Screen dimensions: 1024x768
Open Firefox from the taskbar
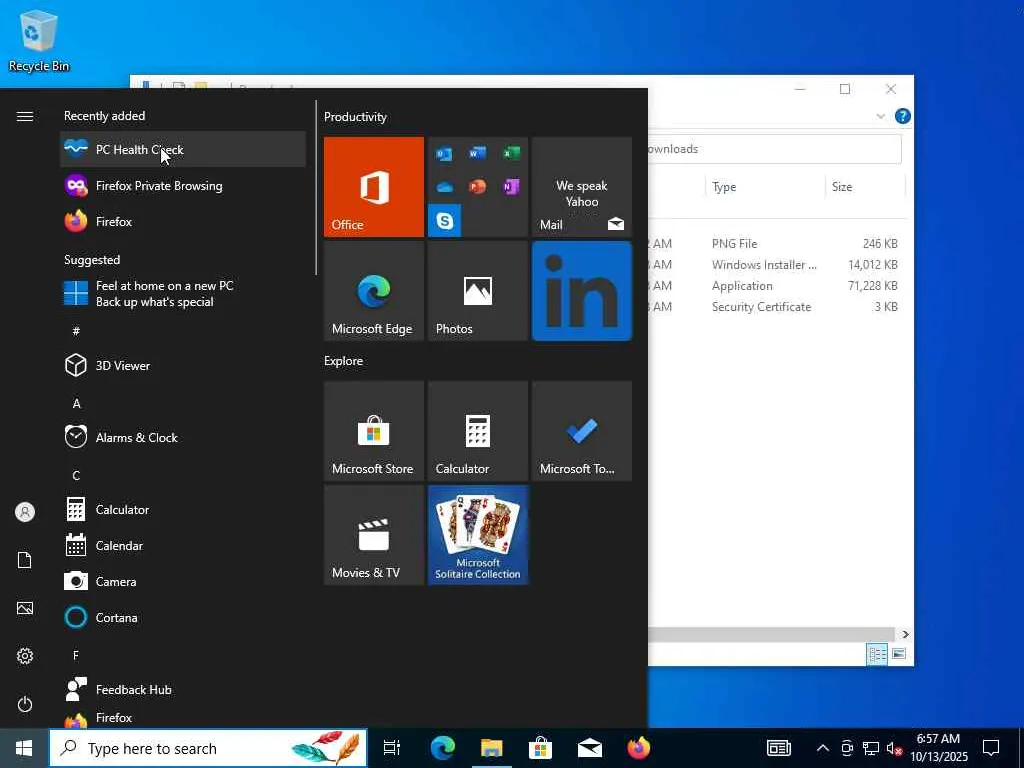click(x=639, y=748)
